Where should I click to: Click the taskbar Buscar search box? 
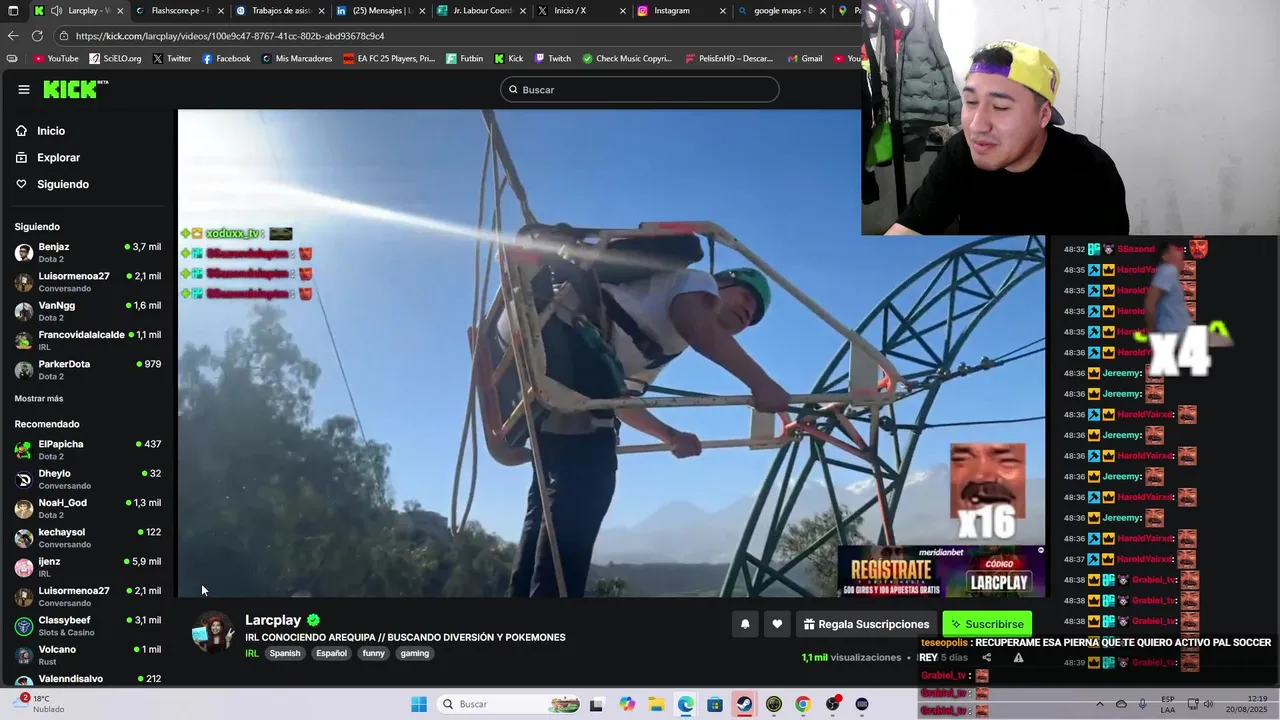[x=510, y=704]
